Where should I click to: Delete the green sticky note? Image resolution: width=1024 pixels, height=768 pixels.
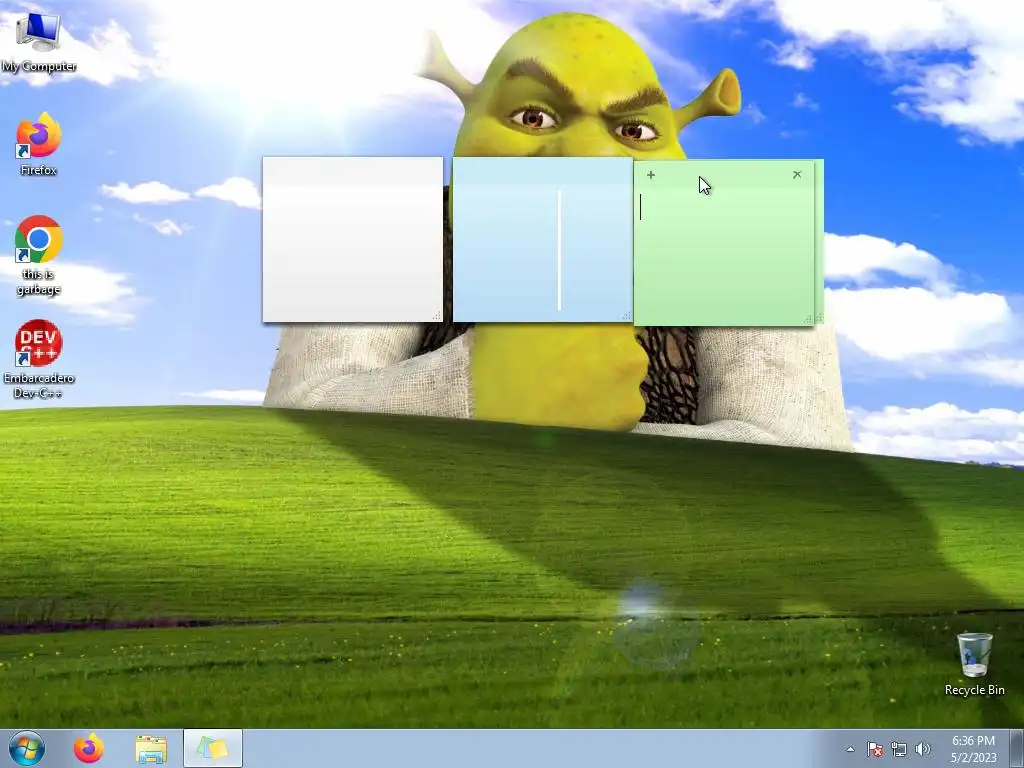click(x=797, y=175)
